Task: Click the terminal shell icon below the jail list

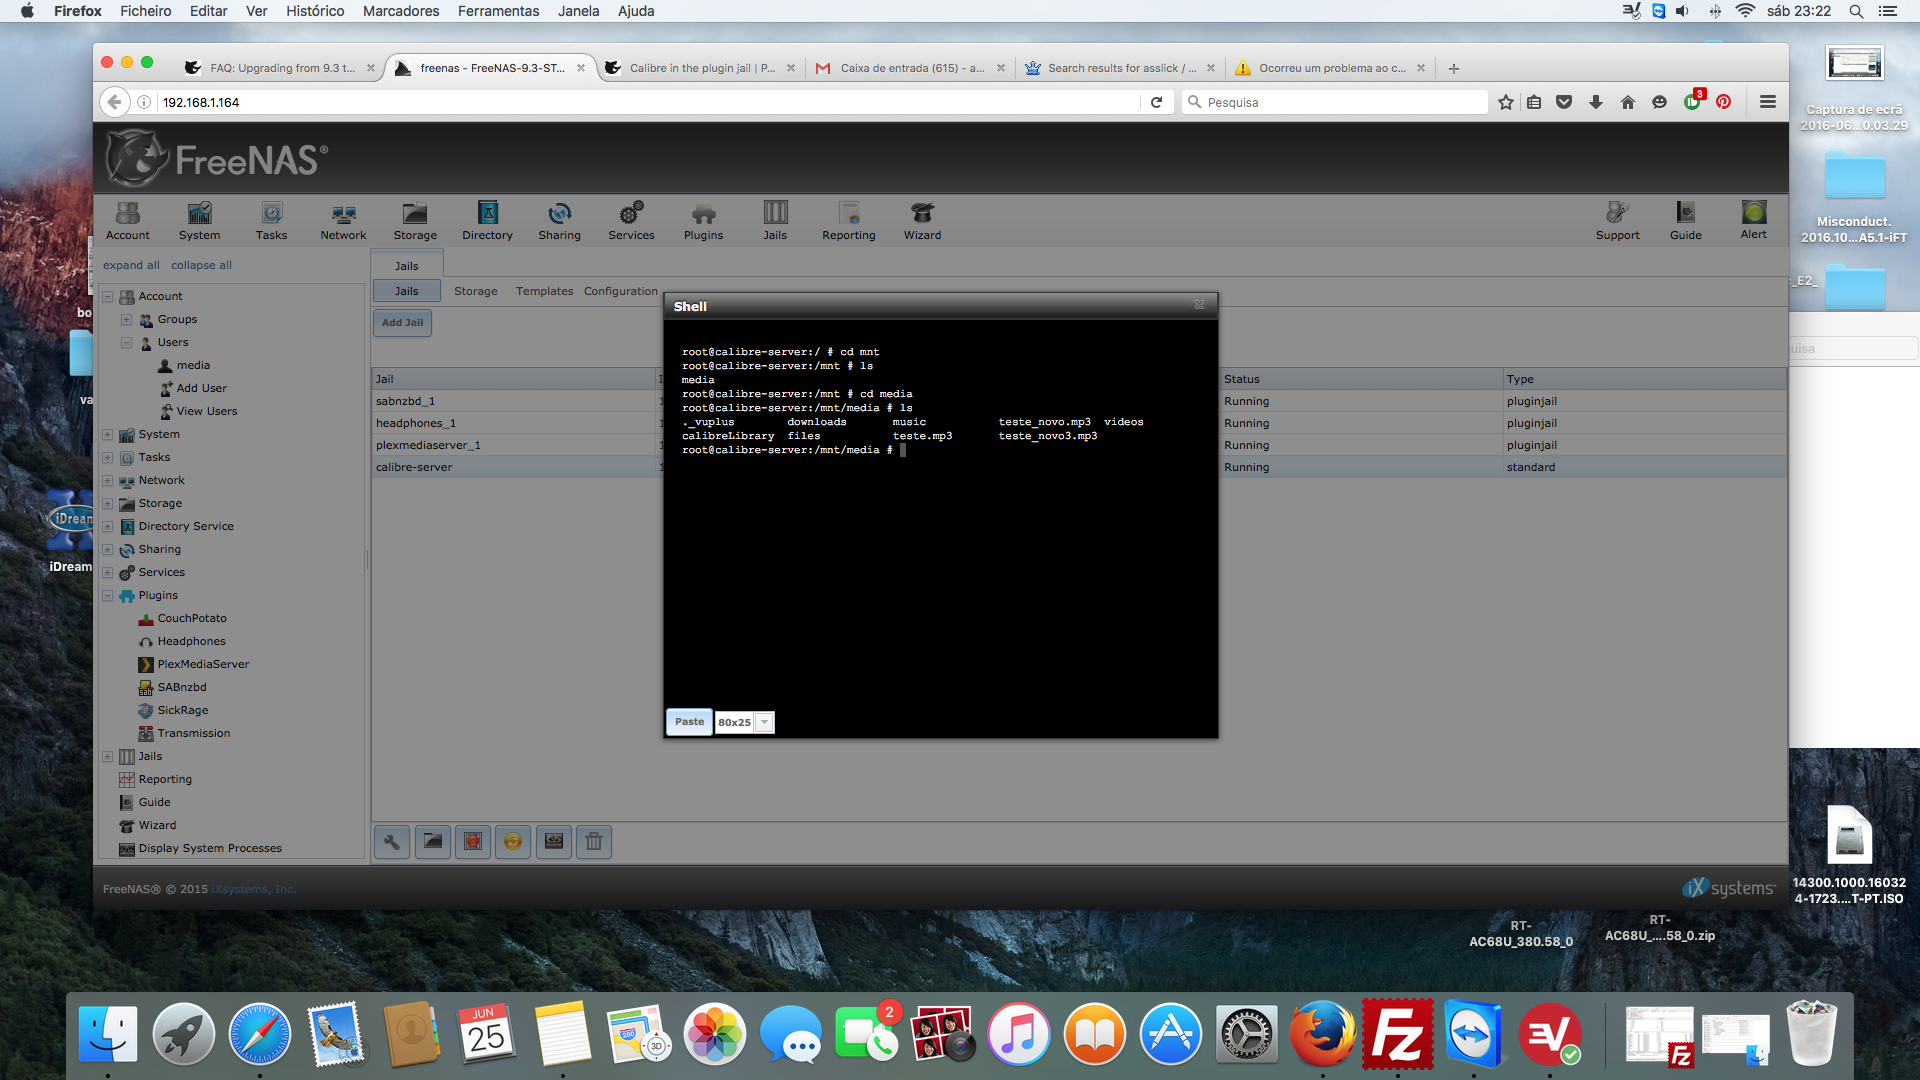Action: [x=554, y=842]
